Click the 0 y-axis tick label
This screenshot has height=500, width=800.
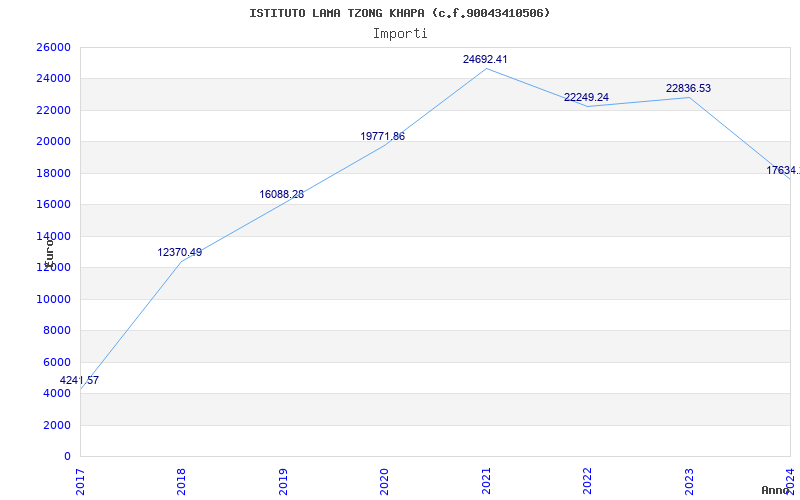[x=67, y=457]
